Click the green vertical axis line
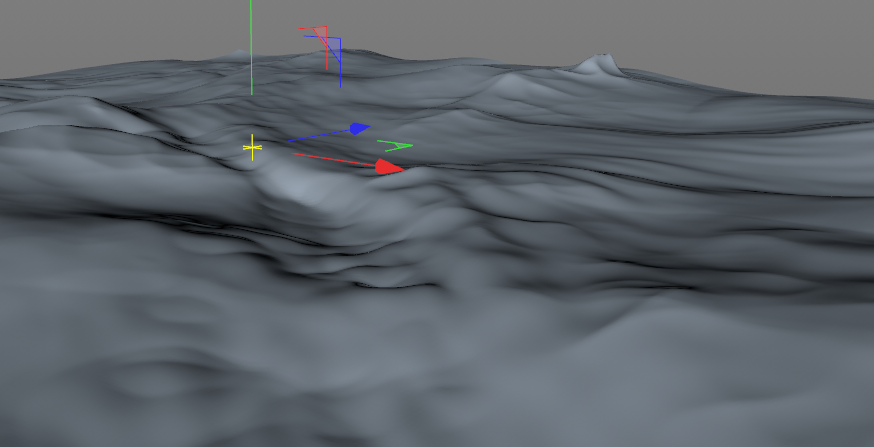 pos(251,47)
